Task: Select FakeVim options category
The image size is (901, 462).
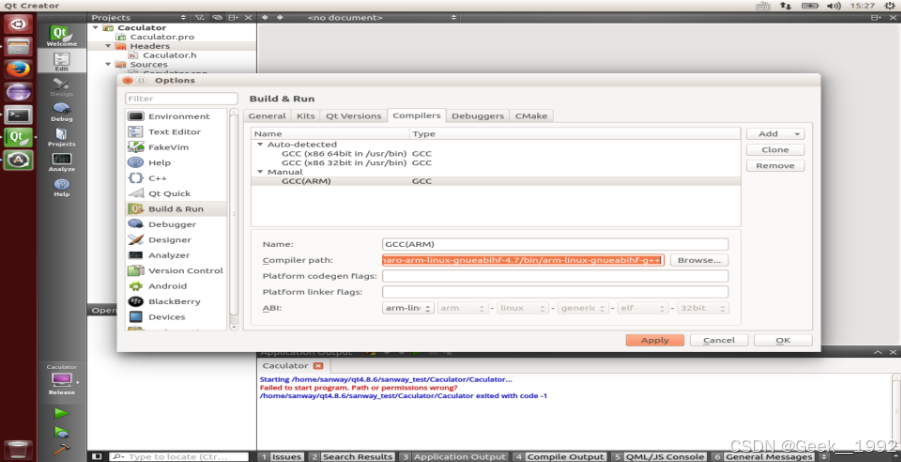Action: [x=177, y=147]
